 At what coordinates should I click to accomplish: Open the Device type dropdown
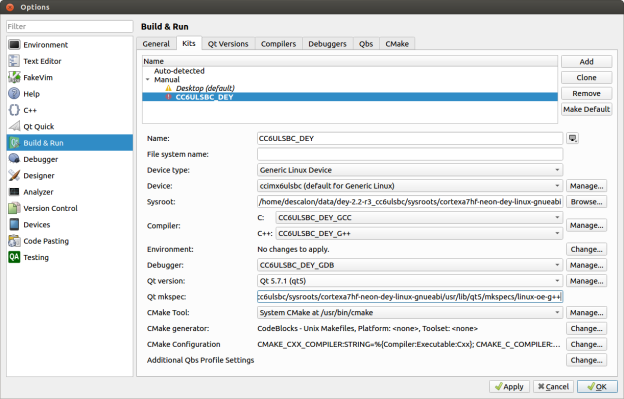click(x=410, y=170)
